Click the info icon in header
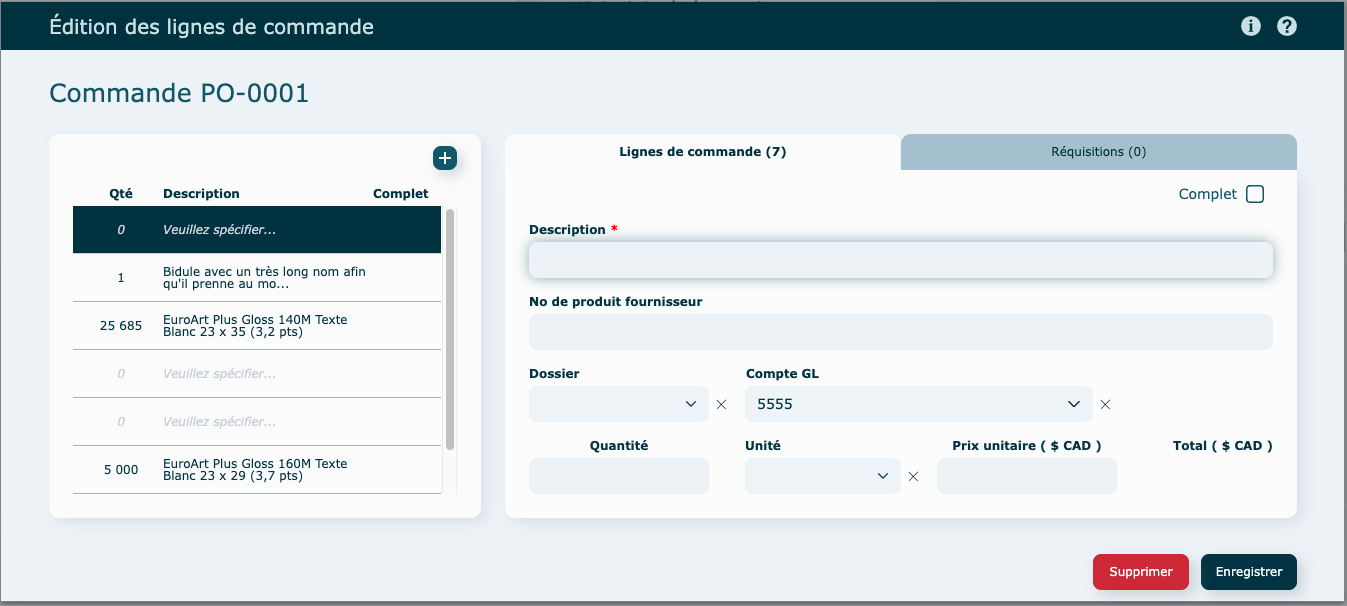Viewport: 1347px width, 606px height. click(1250, 26)
